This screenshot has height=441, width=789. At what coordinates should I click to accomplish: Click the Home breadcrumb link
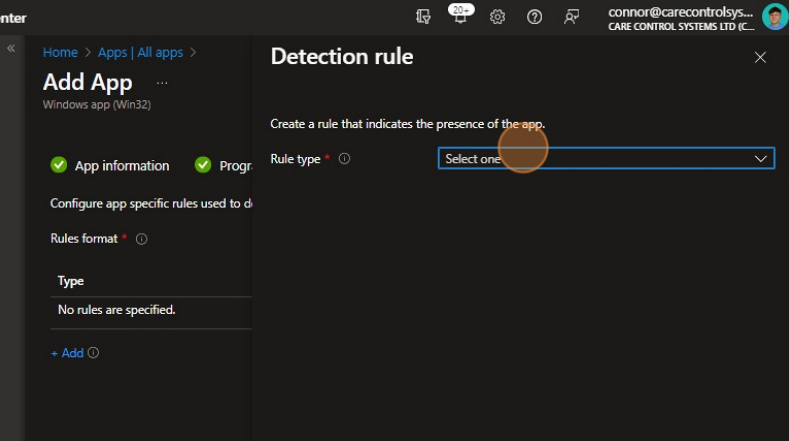[x=60, y=52]
